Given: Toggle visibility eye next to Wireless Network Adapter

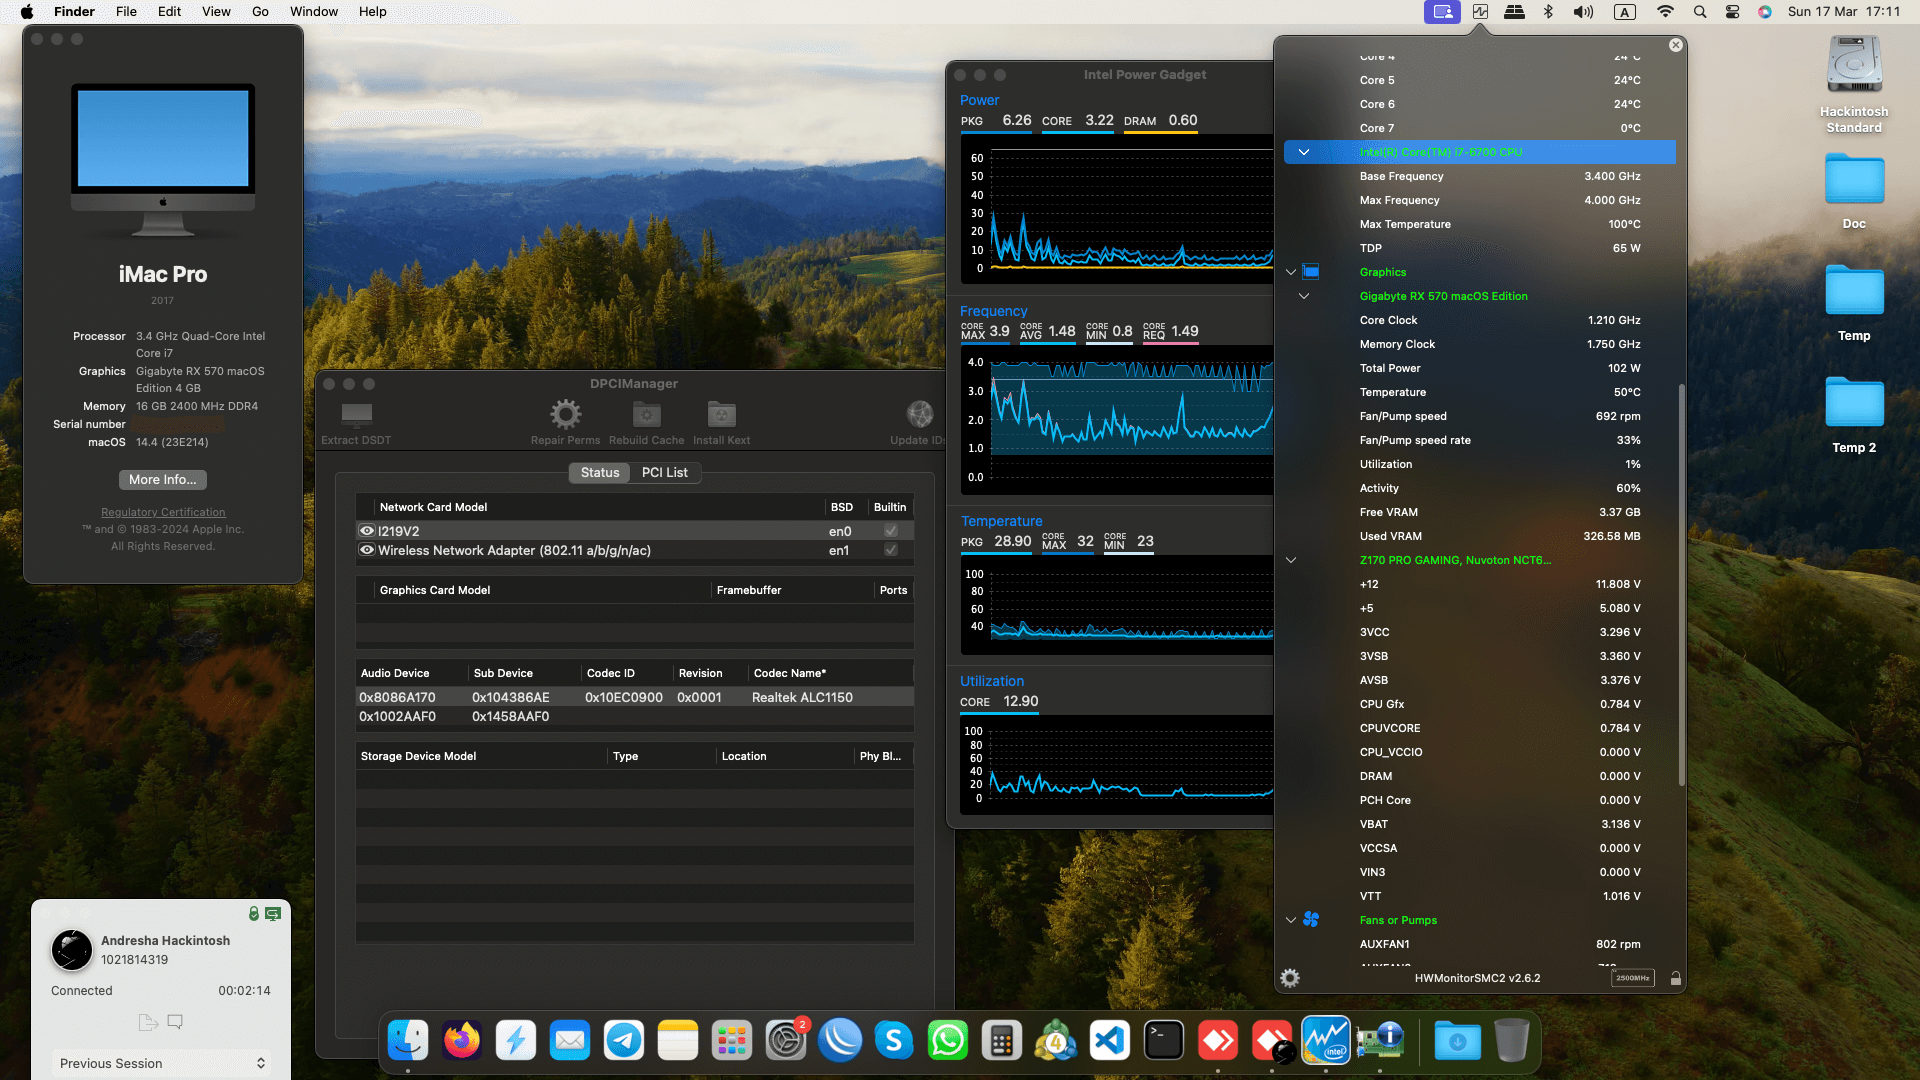Looking at the screenshot, I should (x=366, y=550).
